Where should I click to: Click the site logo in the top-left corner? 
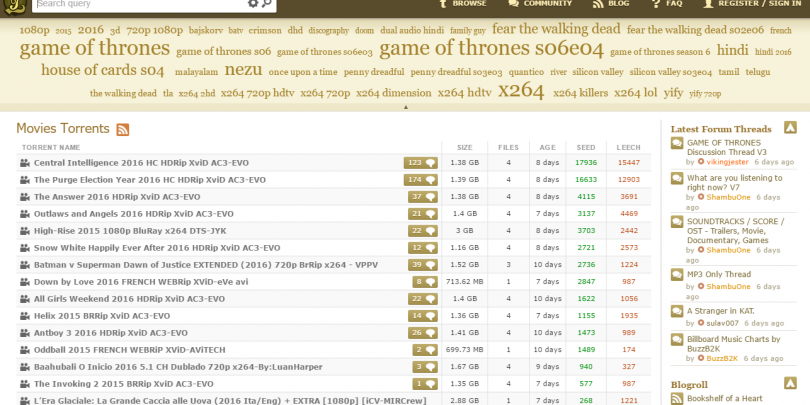(14, 5)
